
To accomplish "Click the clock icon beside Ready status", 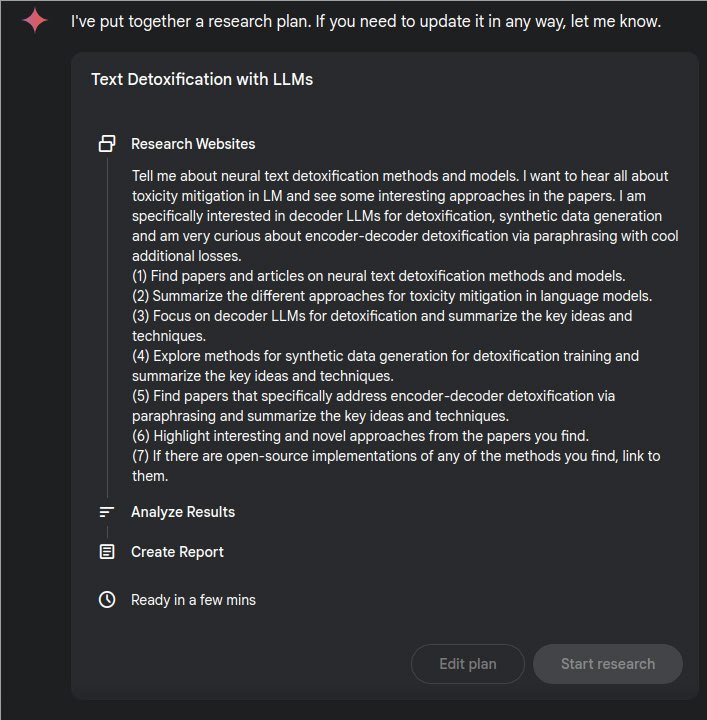I will tap(107, 600).
